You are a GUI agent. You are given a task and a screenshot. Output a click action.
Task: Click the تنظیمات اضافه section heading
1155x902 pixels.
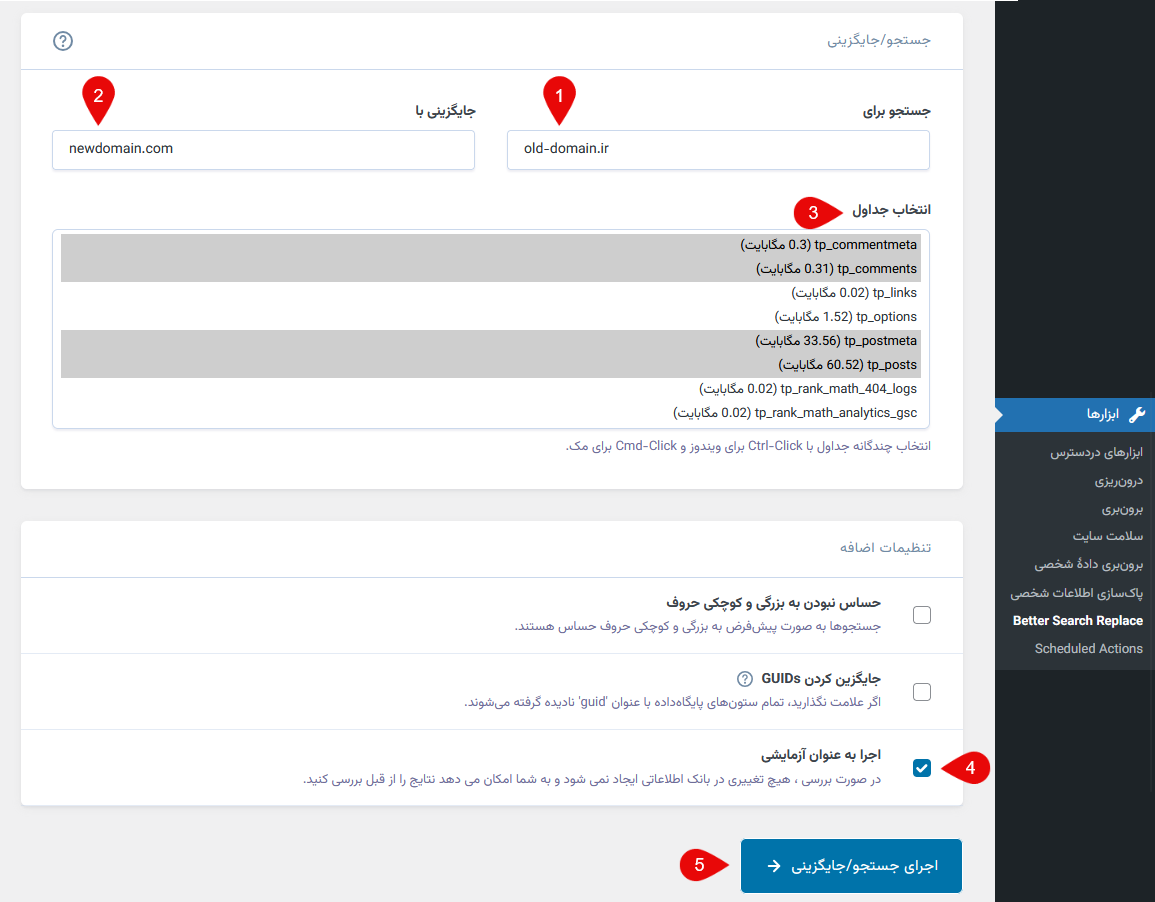coord(885,548)
